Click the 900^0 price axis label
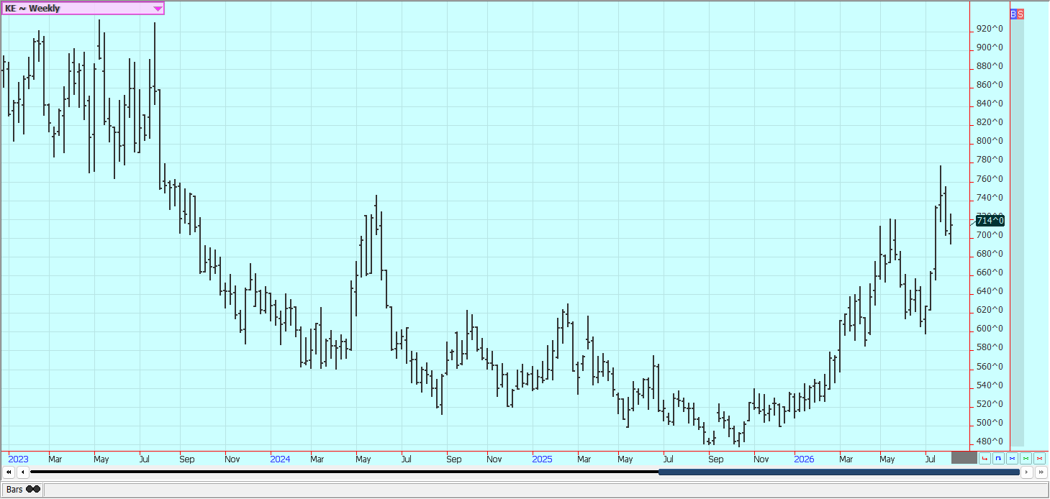Image resolution: width=1050 pixels, height=499 pixels. coord(989,48)
